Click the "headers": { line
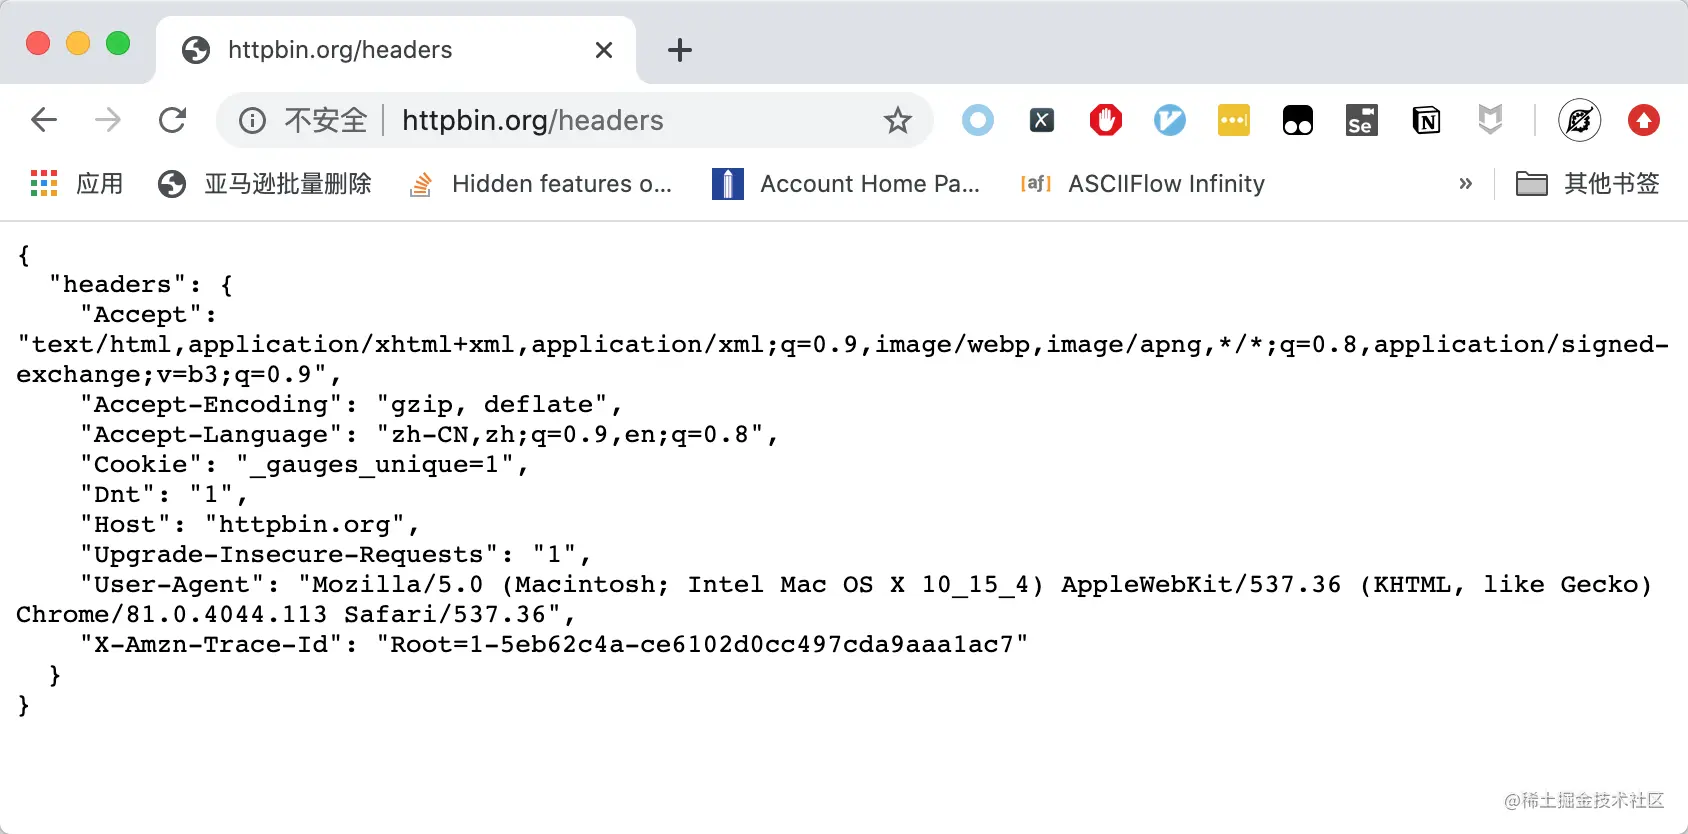Screen dimensions: 1688x834 pos(141,285)
